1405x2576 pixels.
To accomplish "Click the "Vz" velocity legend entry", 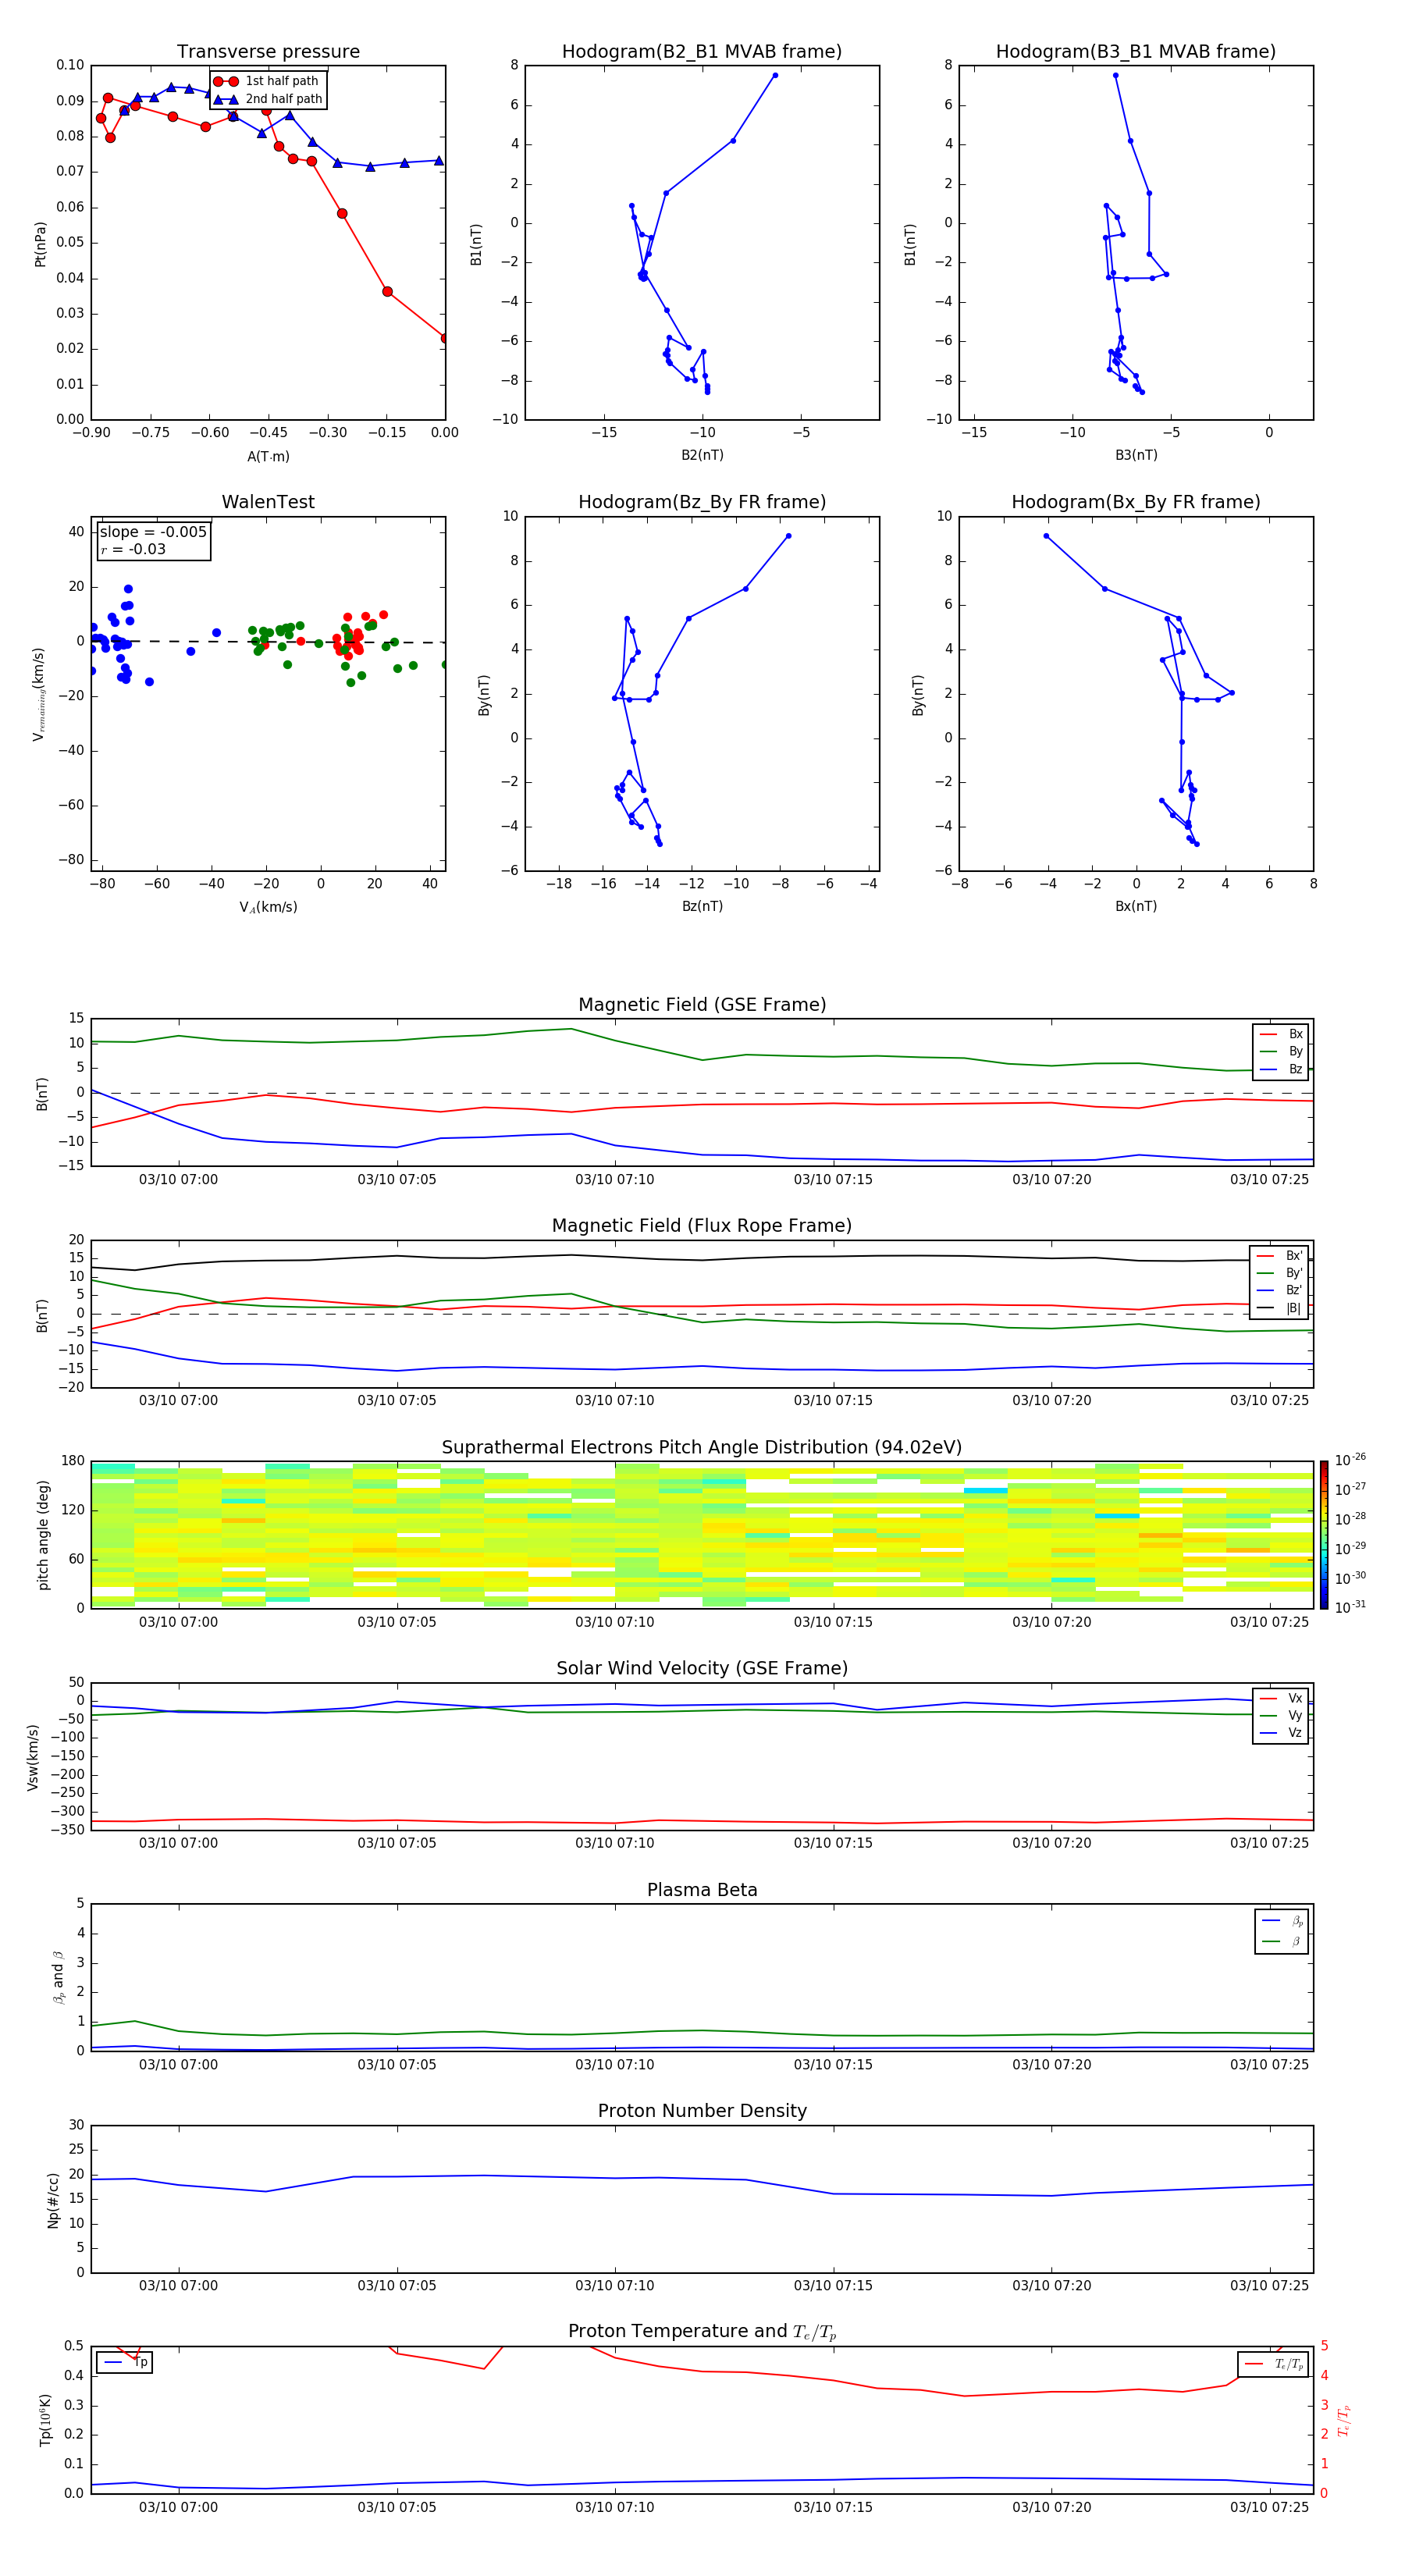I will pos(1281,1733).
